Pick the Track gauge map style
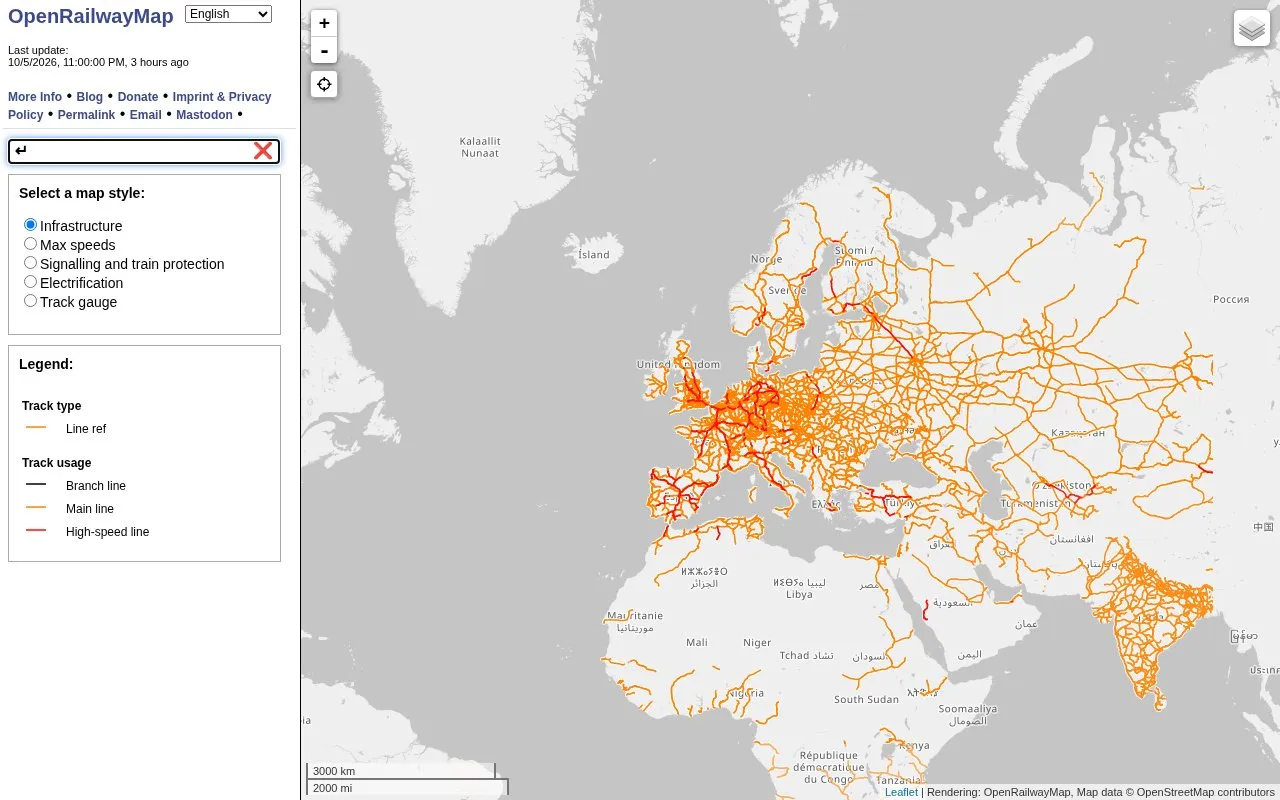The width and height of the screenshot is (1280, 800). tap(31, 301)
